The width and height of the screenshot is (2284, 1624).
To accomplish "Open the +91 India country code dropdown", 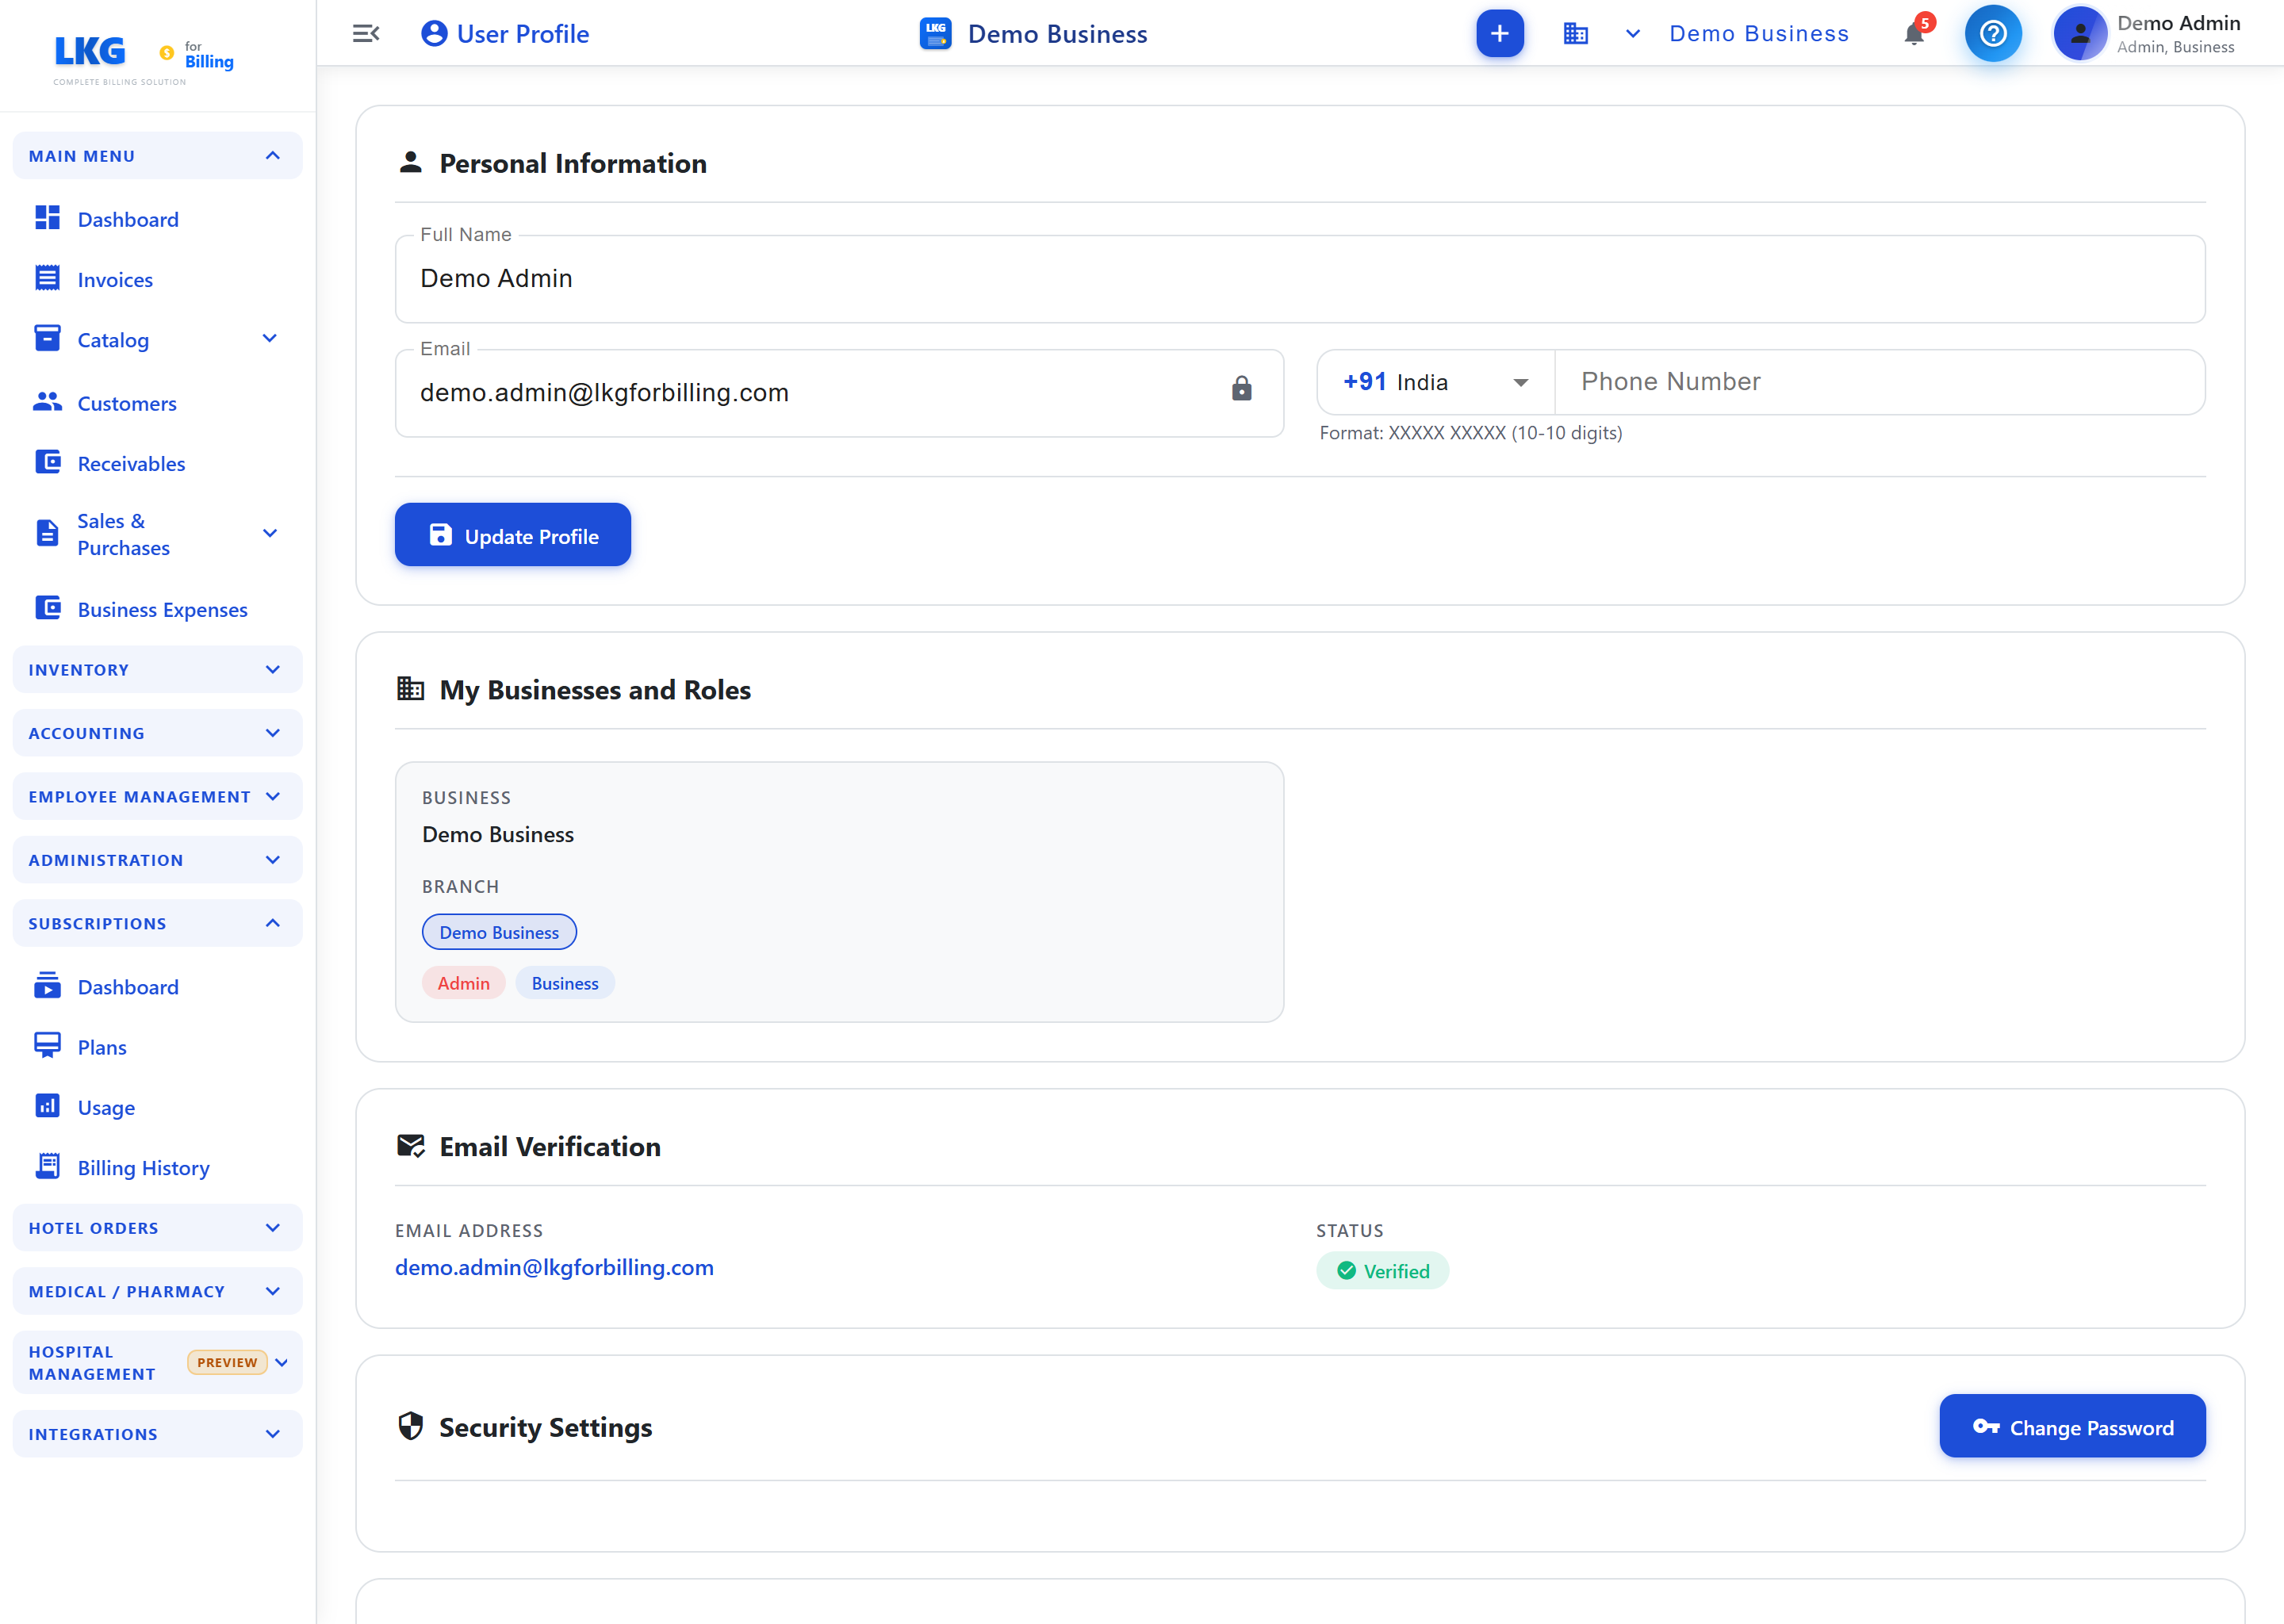I will click(1435, 382).
